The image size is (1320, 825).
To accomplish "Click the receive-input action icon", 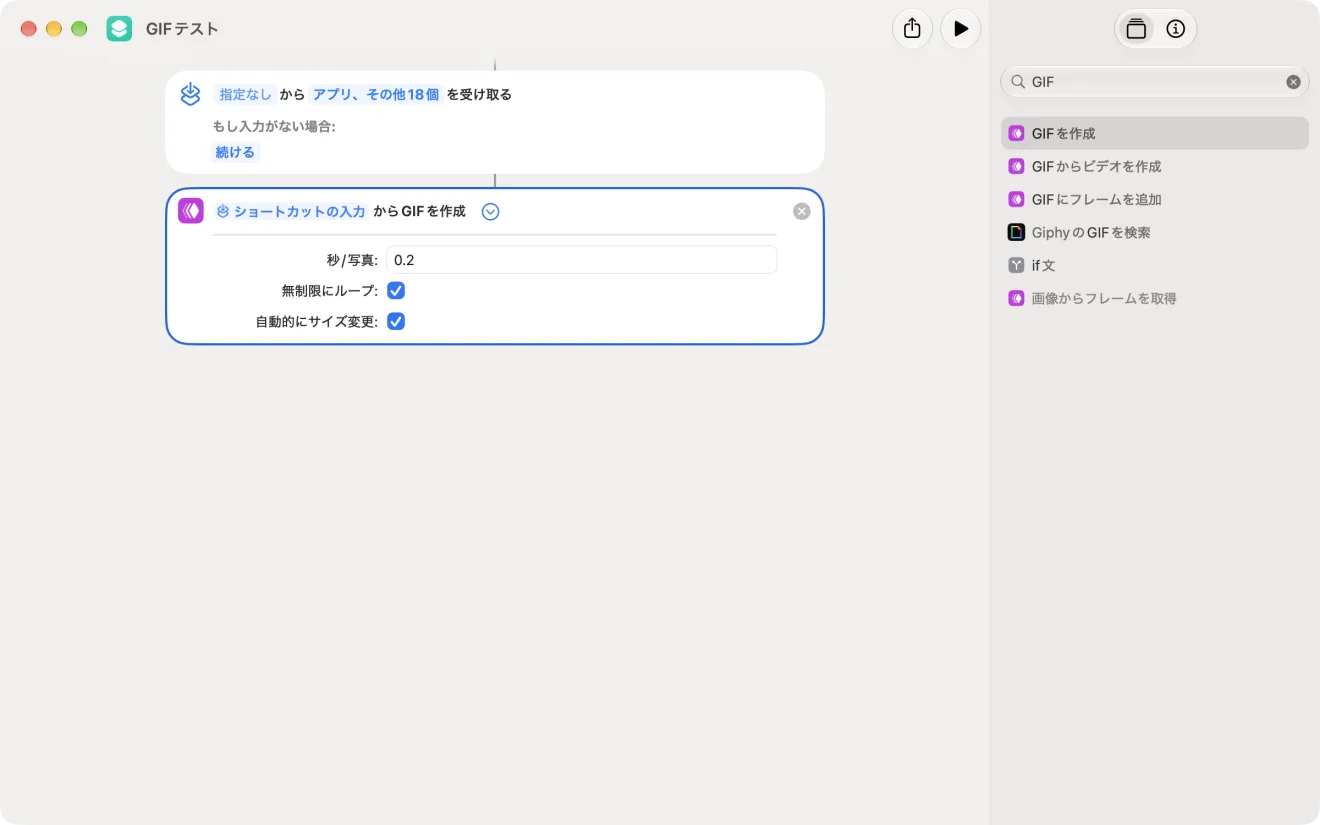I will tap(191, 95).
